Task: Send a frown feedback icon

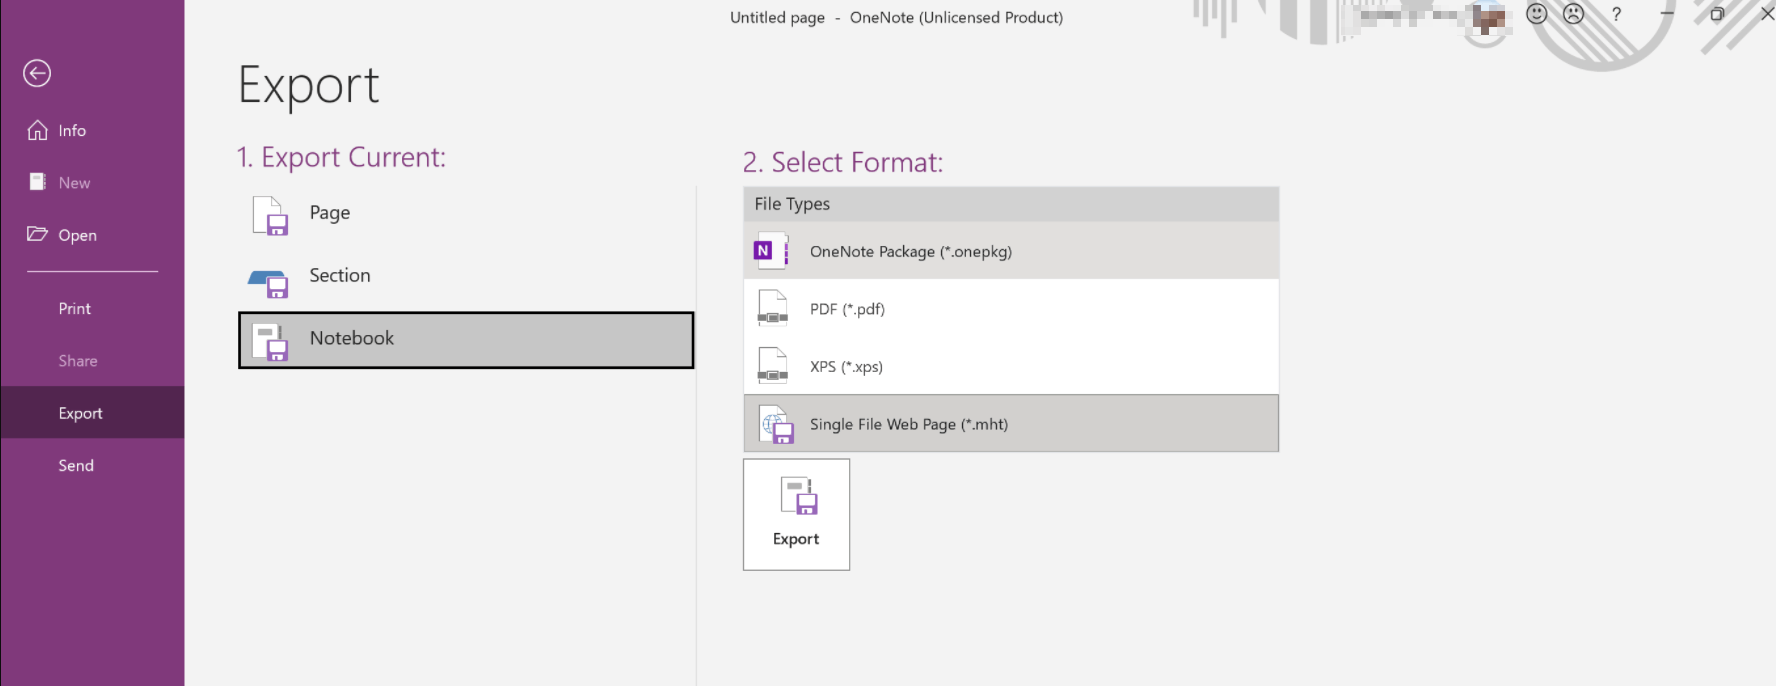Action: [1574, 14]
